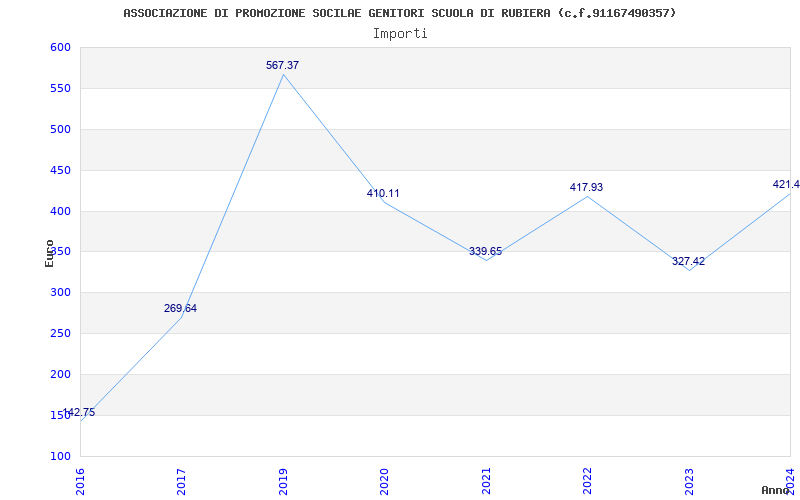This screenshot has height=500, width=800.
Task: Click the 600 y-axis tick label
Action: click(x=60, y=47)
